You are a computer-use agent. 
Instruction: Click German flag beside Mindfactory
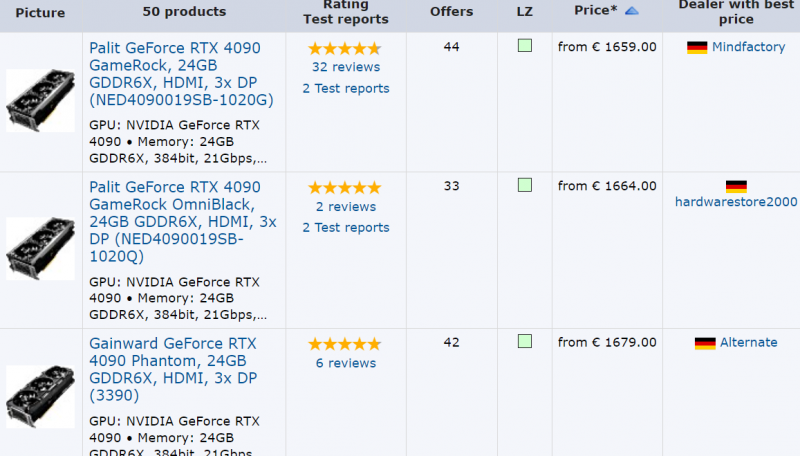[697, 47]
